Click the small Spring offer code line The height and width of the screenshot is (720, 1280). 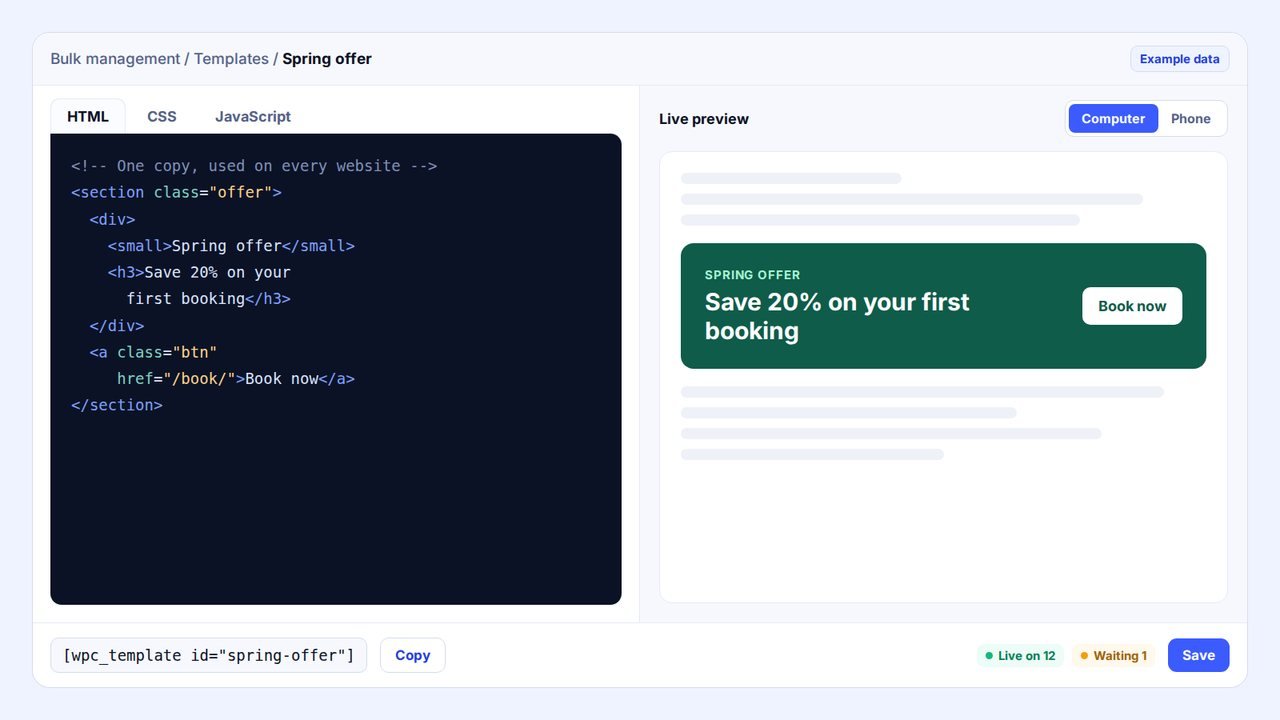[231, 246]
